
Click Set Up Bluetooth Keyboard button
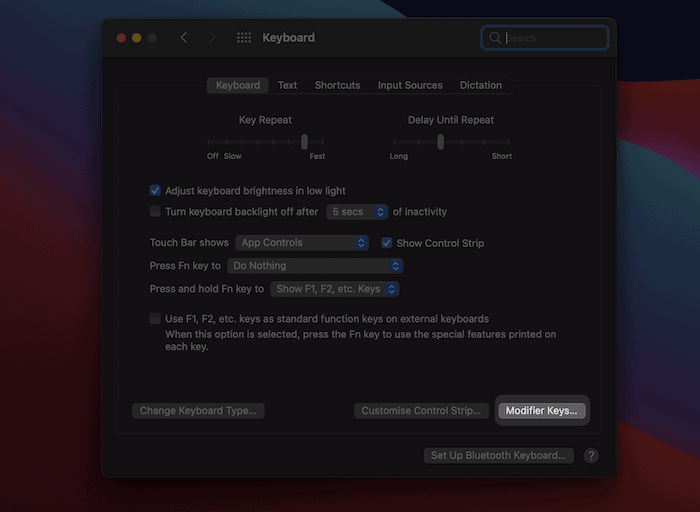498,455
